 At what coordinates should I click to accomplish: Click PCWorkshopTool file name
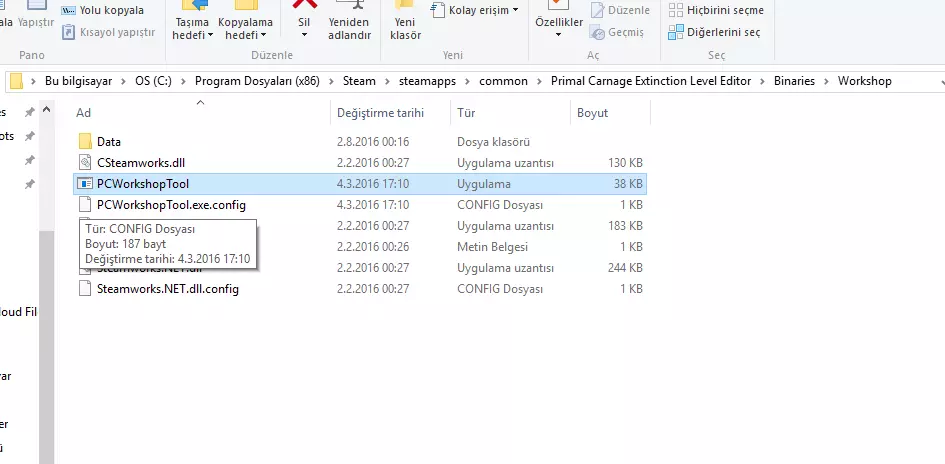143,184
